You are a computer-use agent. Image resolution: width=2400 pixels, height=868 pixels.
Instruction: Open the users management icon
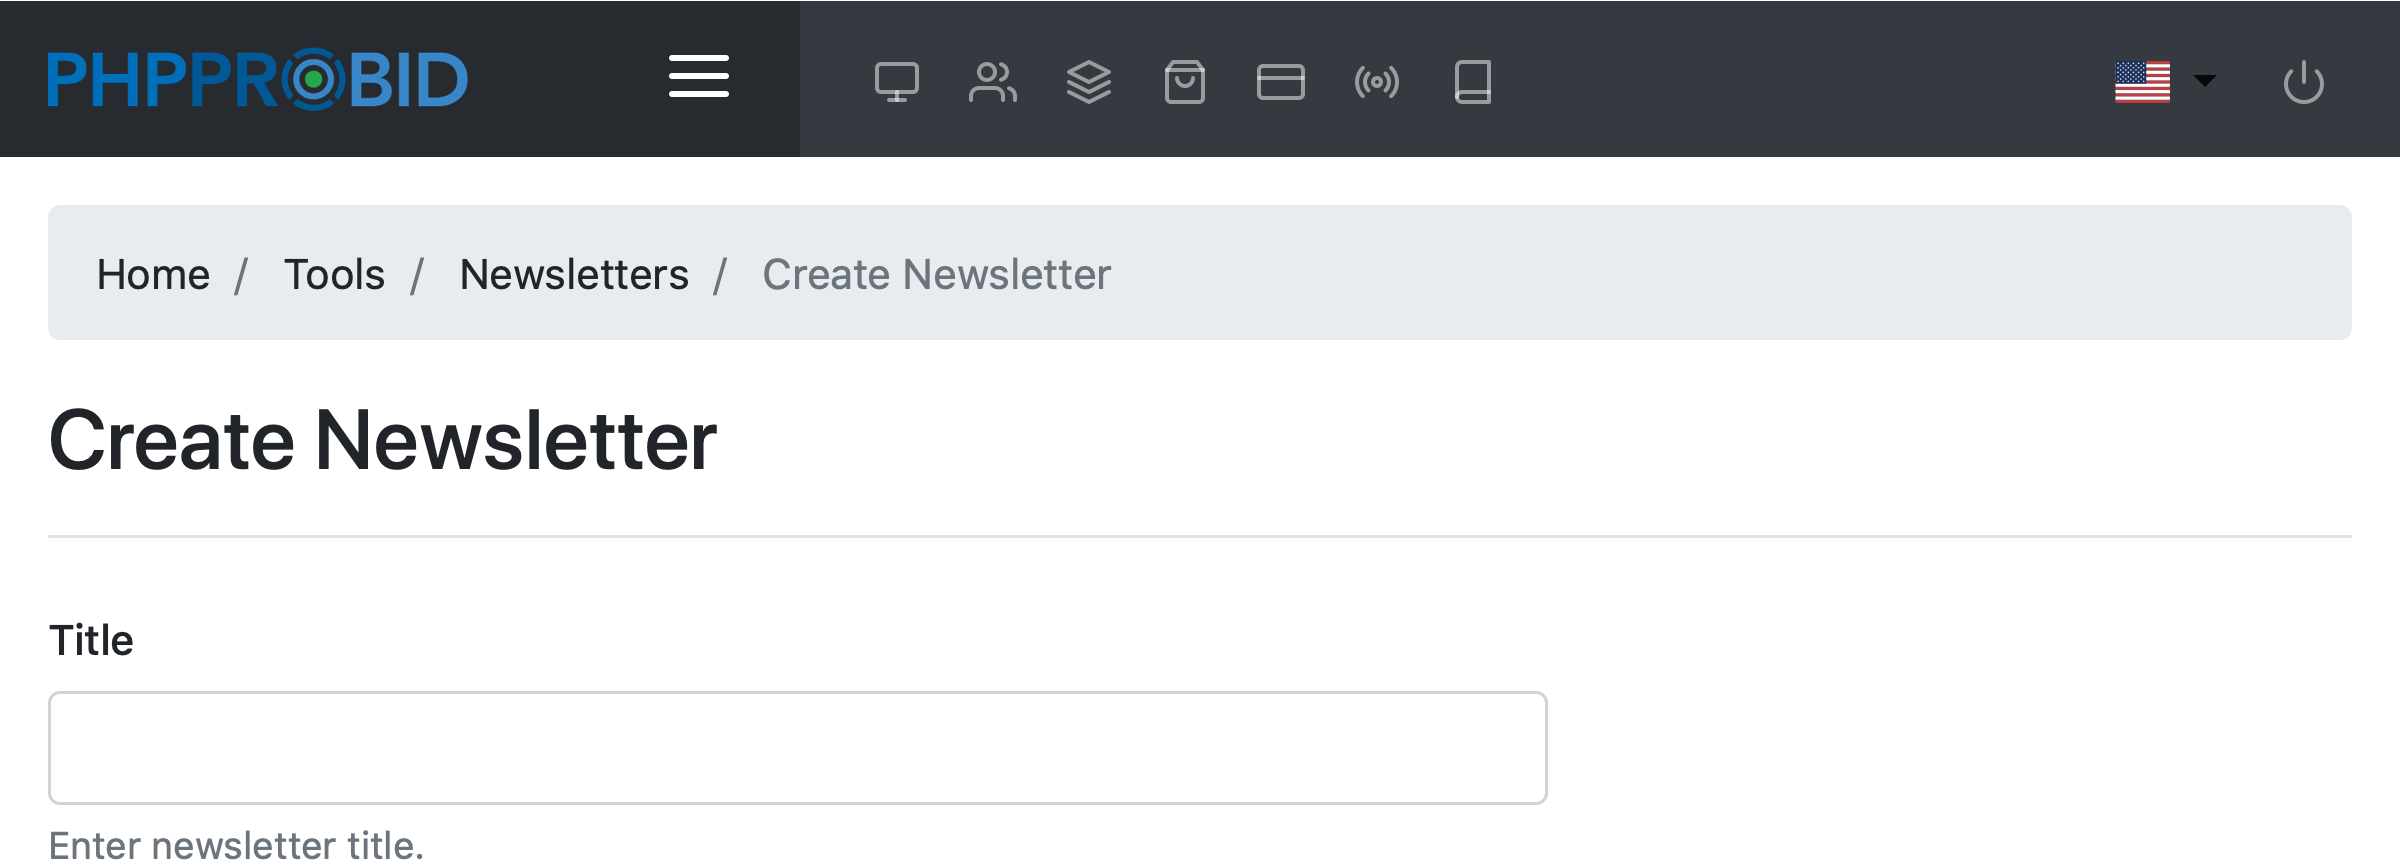pyautogui.click(x=992, y=82)
